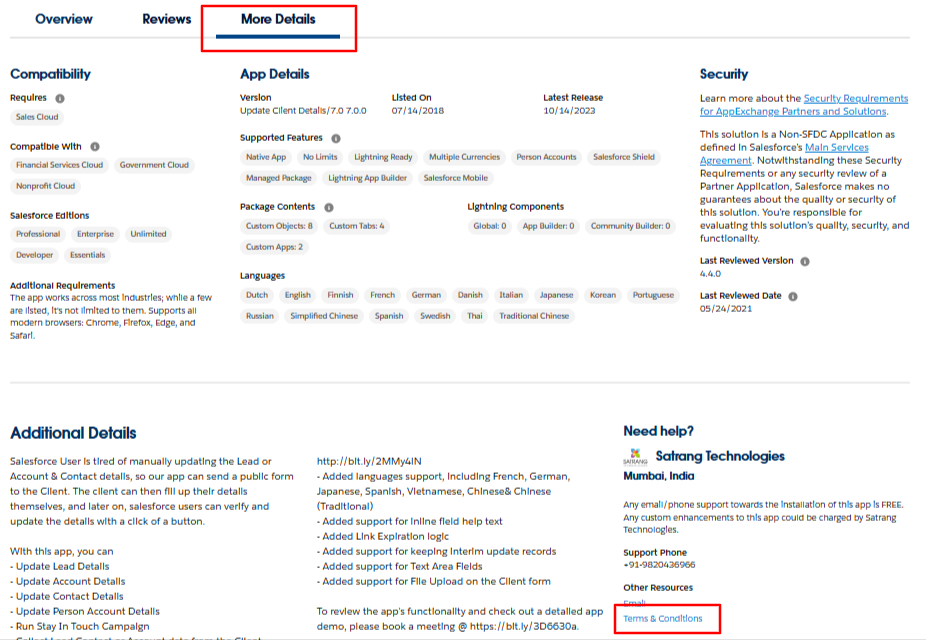Click the App Builder: 0 tag
926x640 pixels.
(x=548, y=226)
